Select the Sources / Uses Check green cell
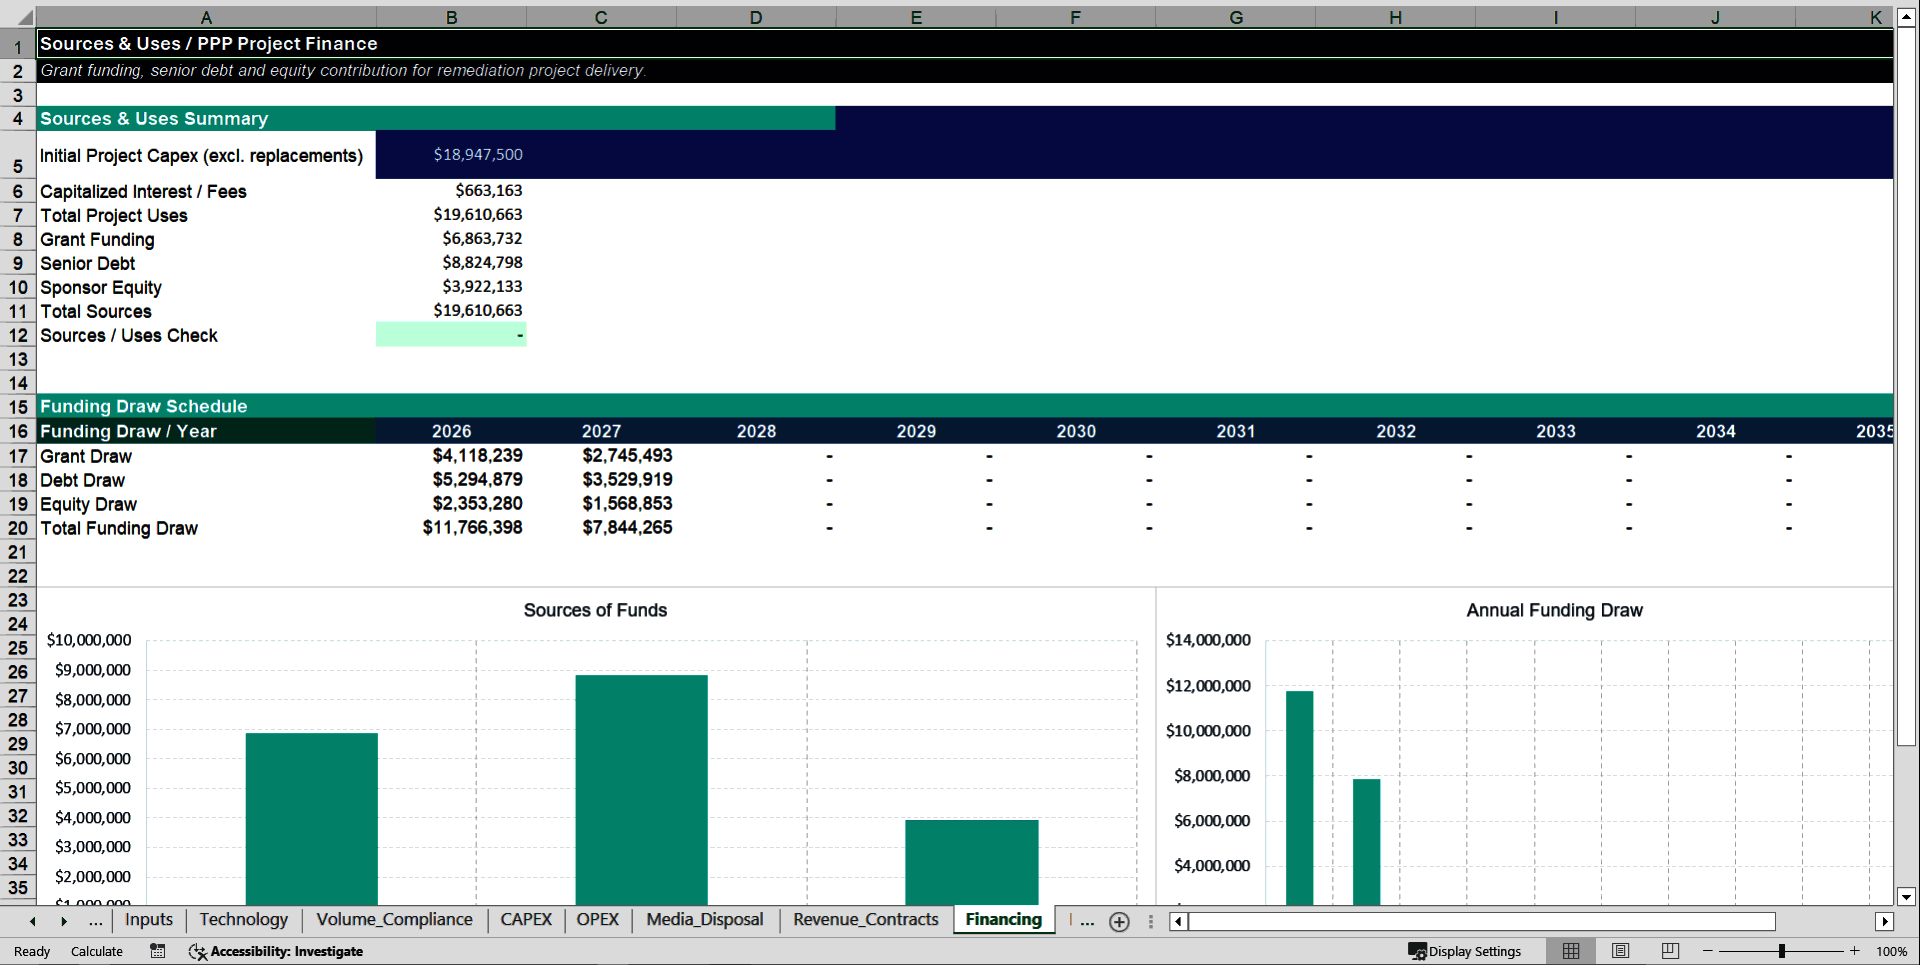Viewport: 1920px width, 965px height. click(x=451, y=335)
